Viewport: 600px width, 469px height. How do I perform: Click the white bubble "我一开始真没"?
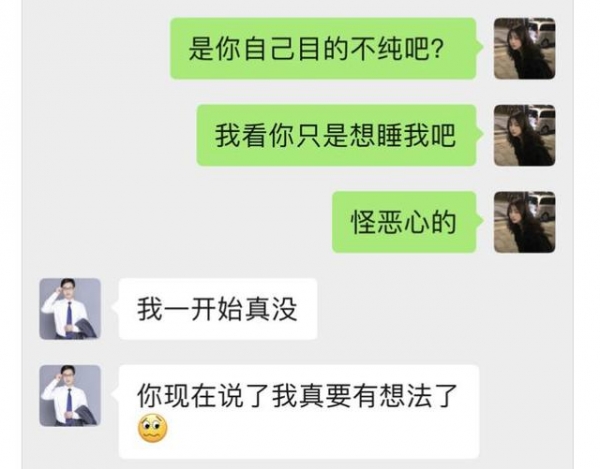(x=218, y=309)
